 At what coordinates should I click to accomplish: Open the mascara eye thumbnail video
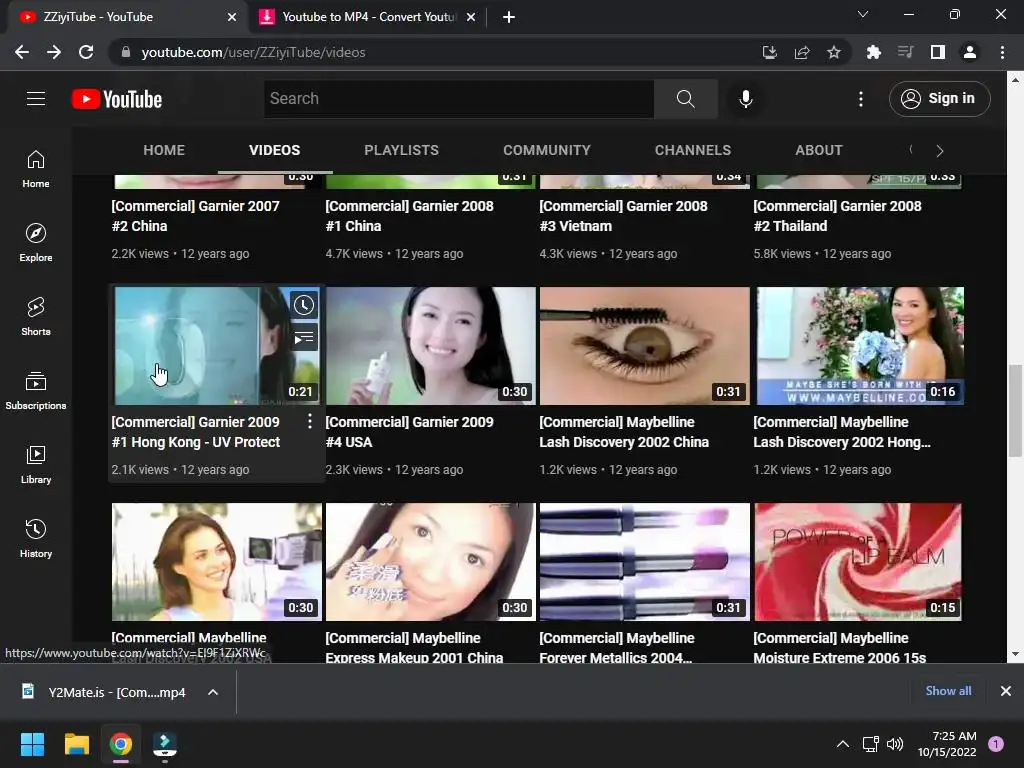point(645,346)
